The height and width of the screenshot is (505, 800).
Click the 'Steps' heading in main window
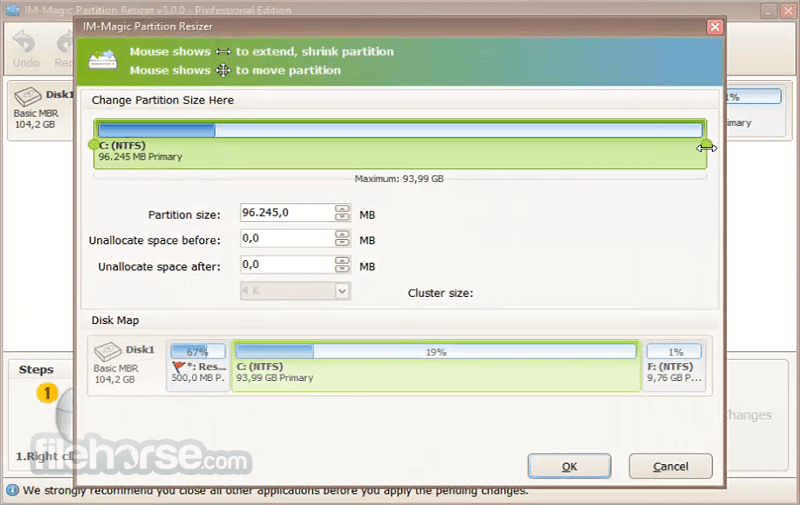[x=36, y=369]
